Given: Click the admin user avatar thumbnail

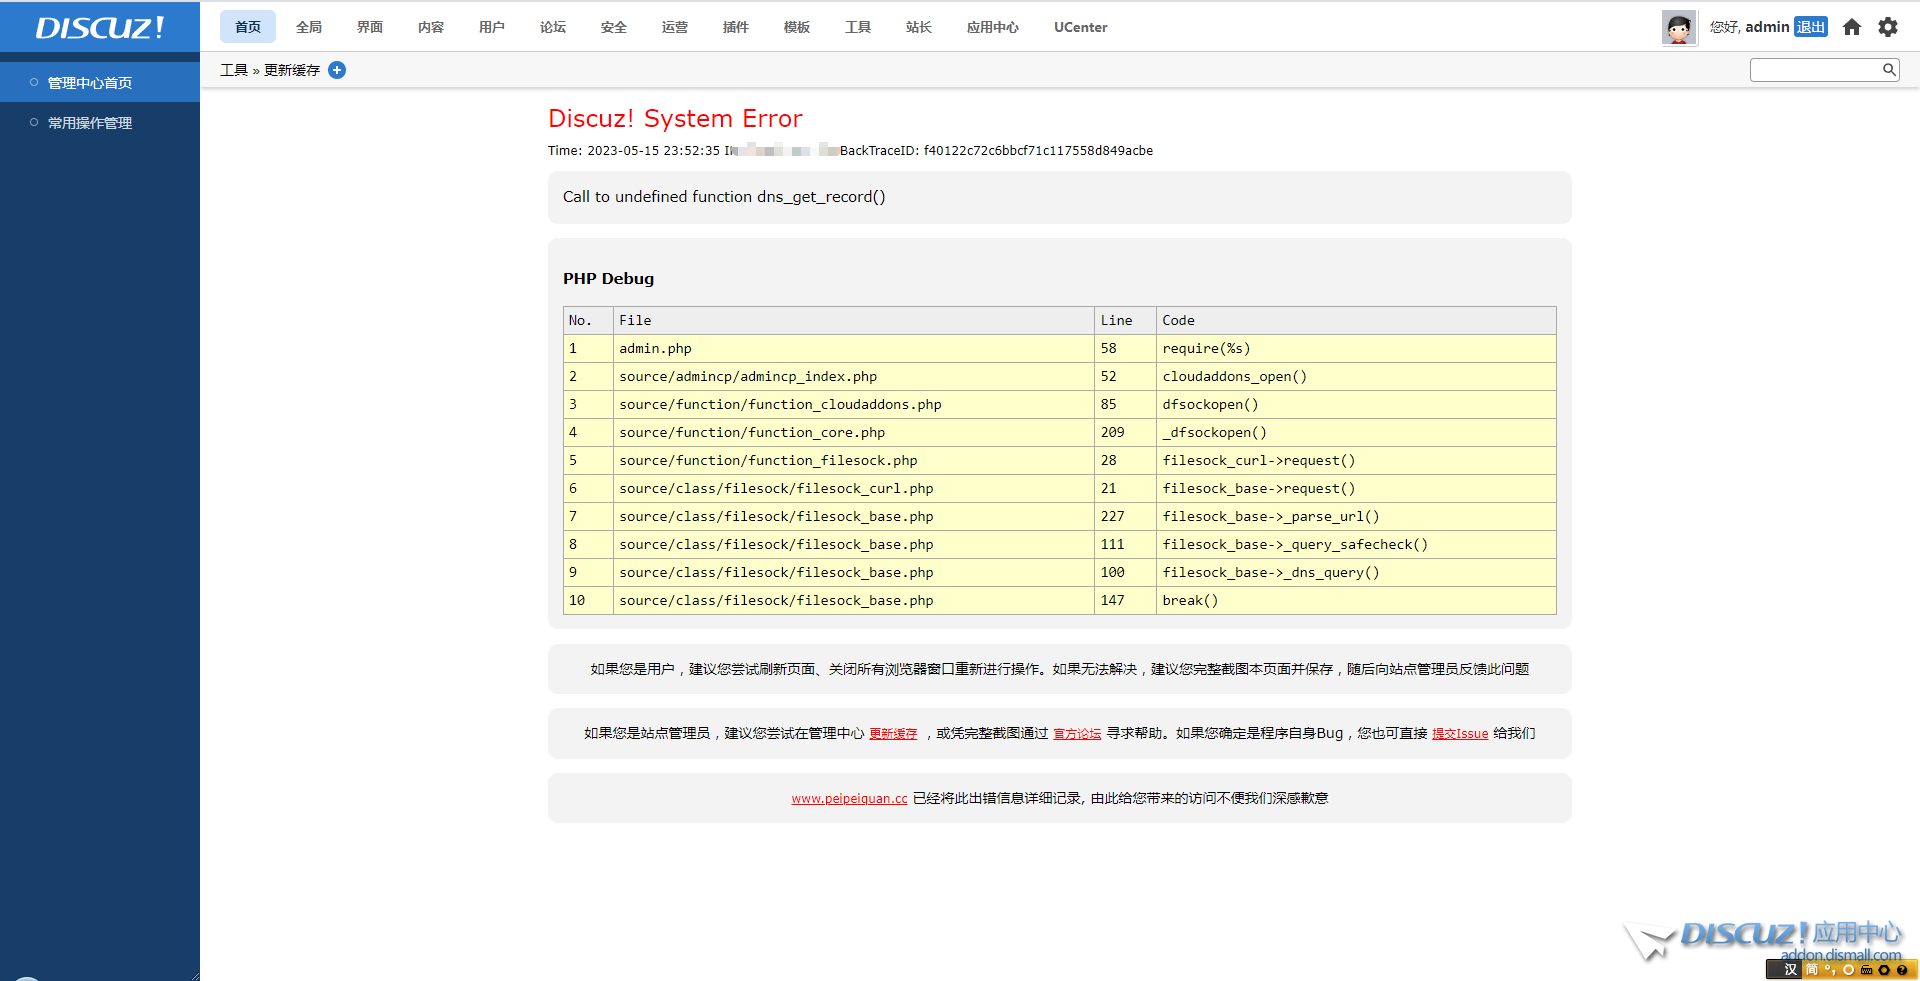Looking at the screenshot, I should (x=1679, y=27).
